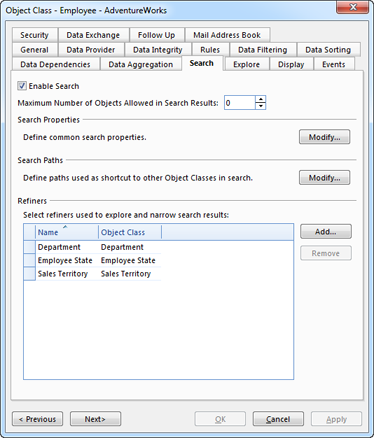Open the Follow Up tab

[x=156, y=35]
